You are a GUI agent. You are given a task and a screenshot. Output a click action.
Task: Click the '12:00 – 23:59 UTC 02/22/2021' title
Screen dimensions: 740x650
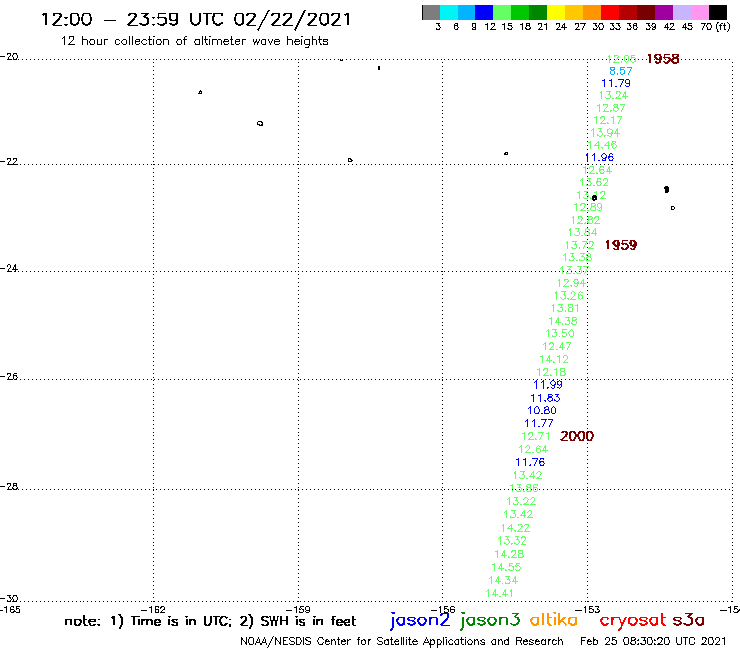196,19
